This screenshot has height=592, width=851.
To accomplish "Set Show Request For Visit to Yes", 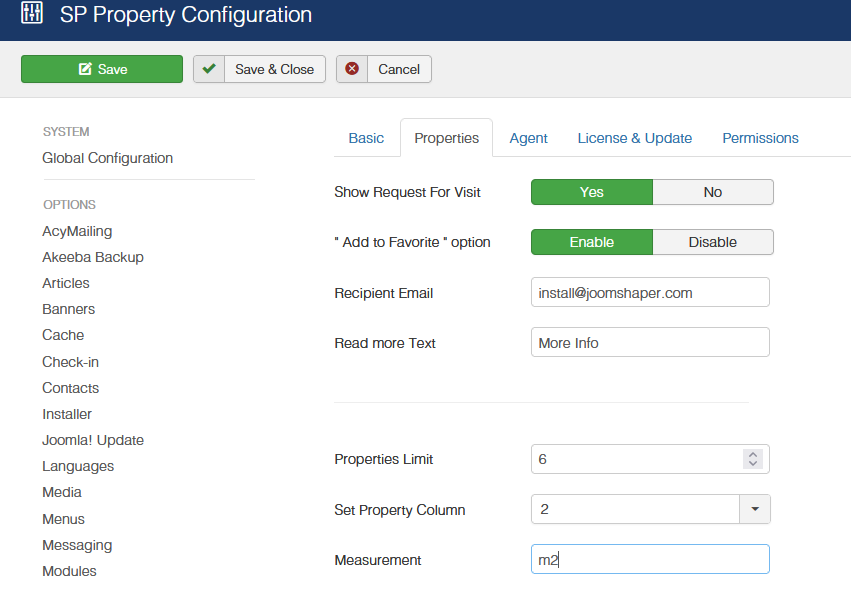I will point(591,192).
